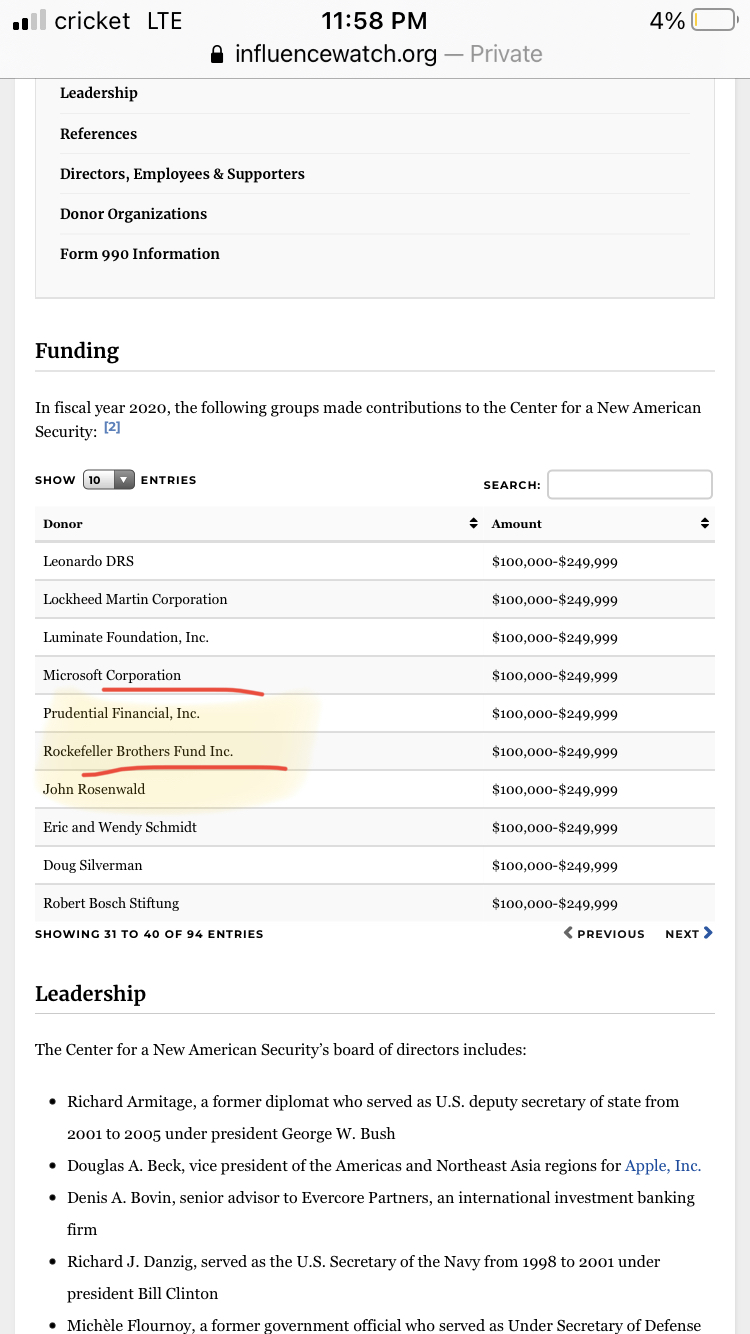Open Form 990 Information section link
The width and height of the screenshot is (750, 1334).
click(140, 254)
